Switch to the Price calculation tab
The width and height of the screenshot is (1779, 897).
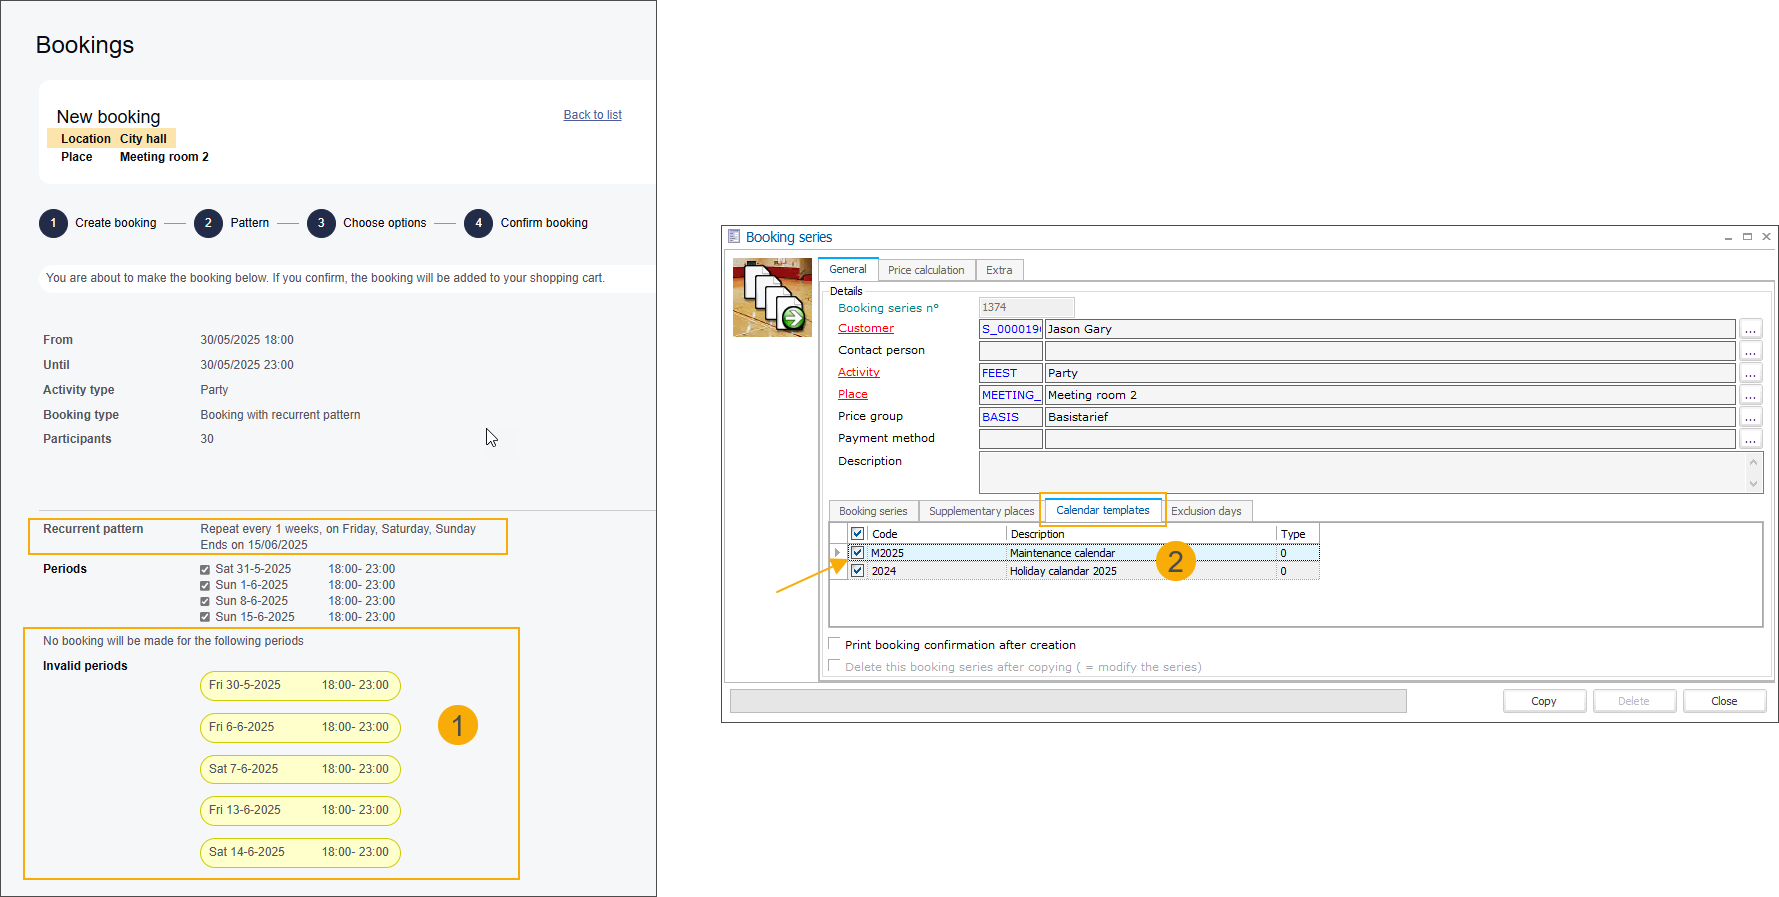[926, 270]
